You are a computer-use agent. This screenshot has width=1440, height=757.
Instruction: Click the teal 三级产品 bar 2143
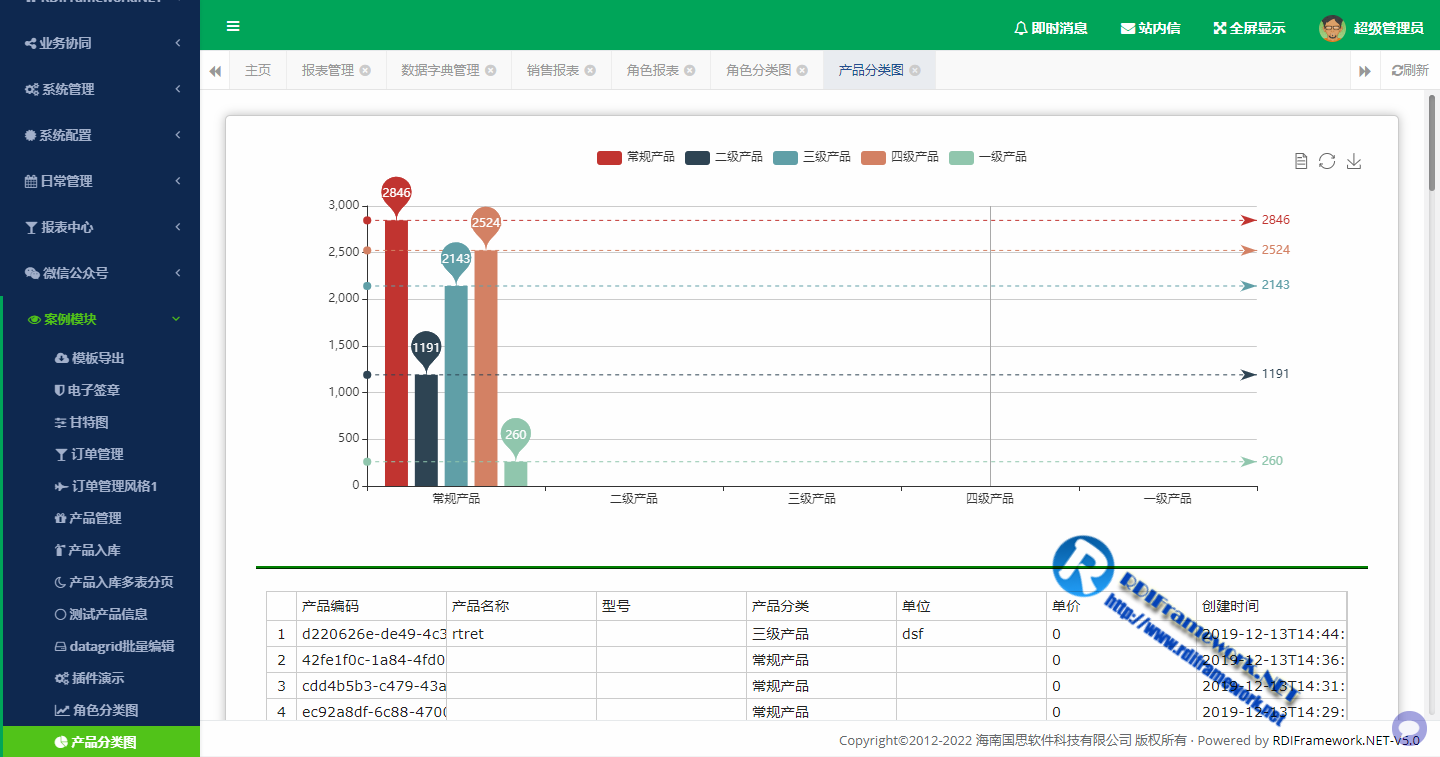click(456, 386)
